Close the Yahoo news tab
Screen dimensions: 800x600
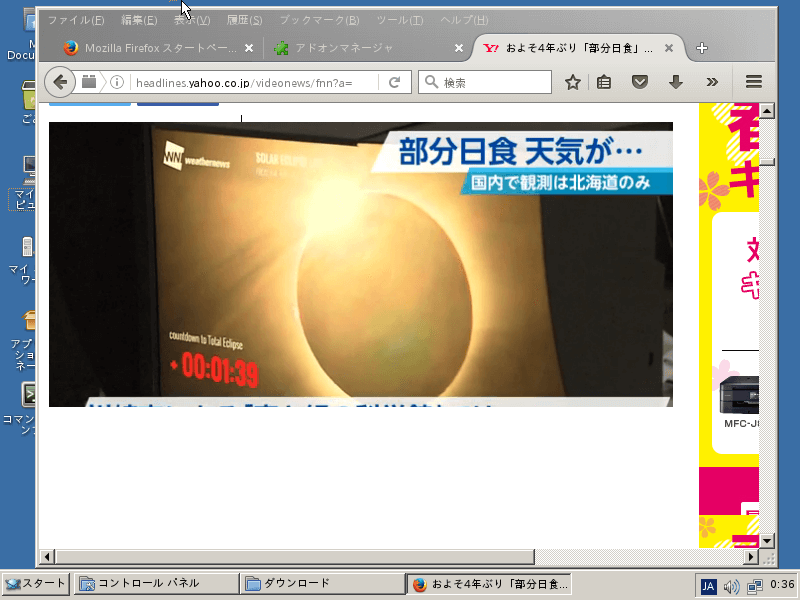(x=668, y=48)
